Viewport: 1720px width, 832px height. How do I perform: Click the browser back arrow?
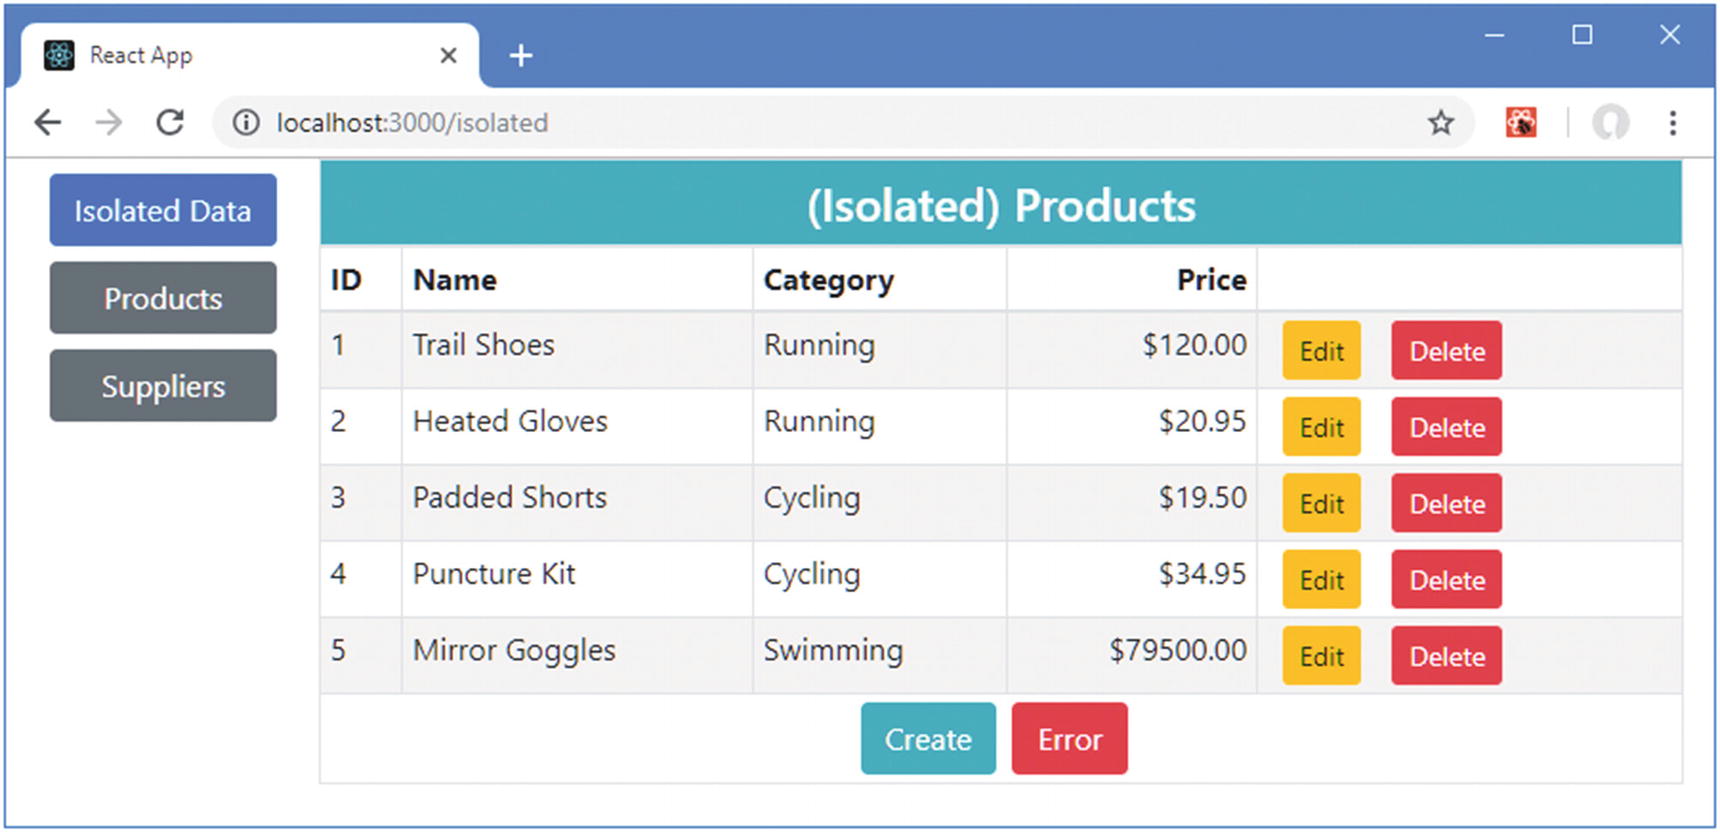point(48,123)
